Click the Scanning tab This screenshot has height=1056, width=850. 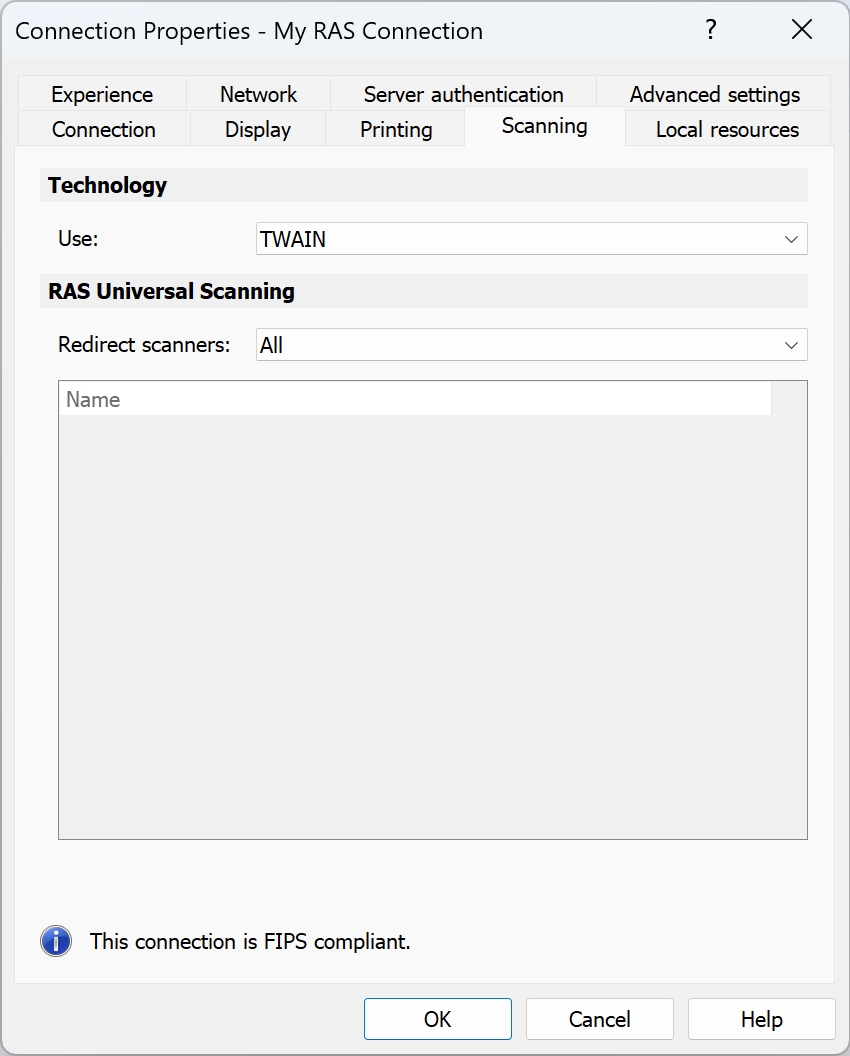(x=544, y=126)
